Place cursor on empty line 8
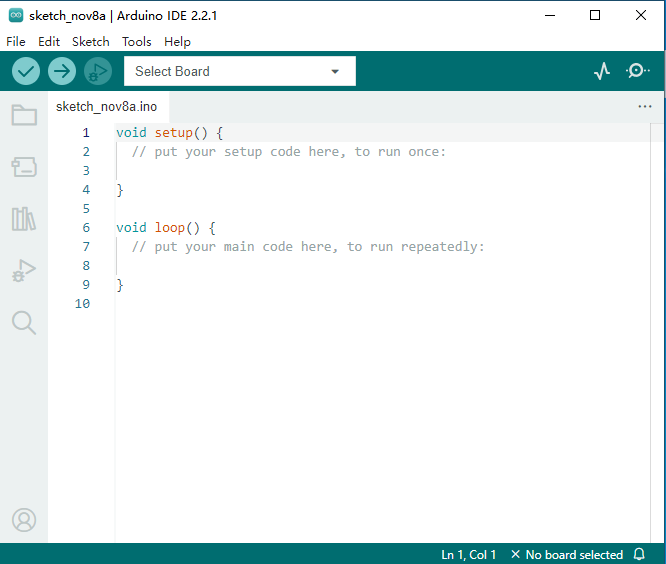The width and height of the screenshot is (666, 564). [382, 266]
